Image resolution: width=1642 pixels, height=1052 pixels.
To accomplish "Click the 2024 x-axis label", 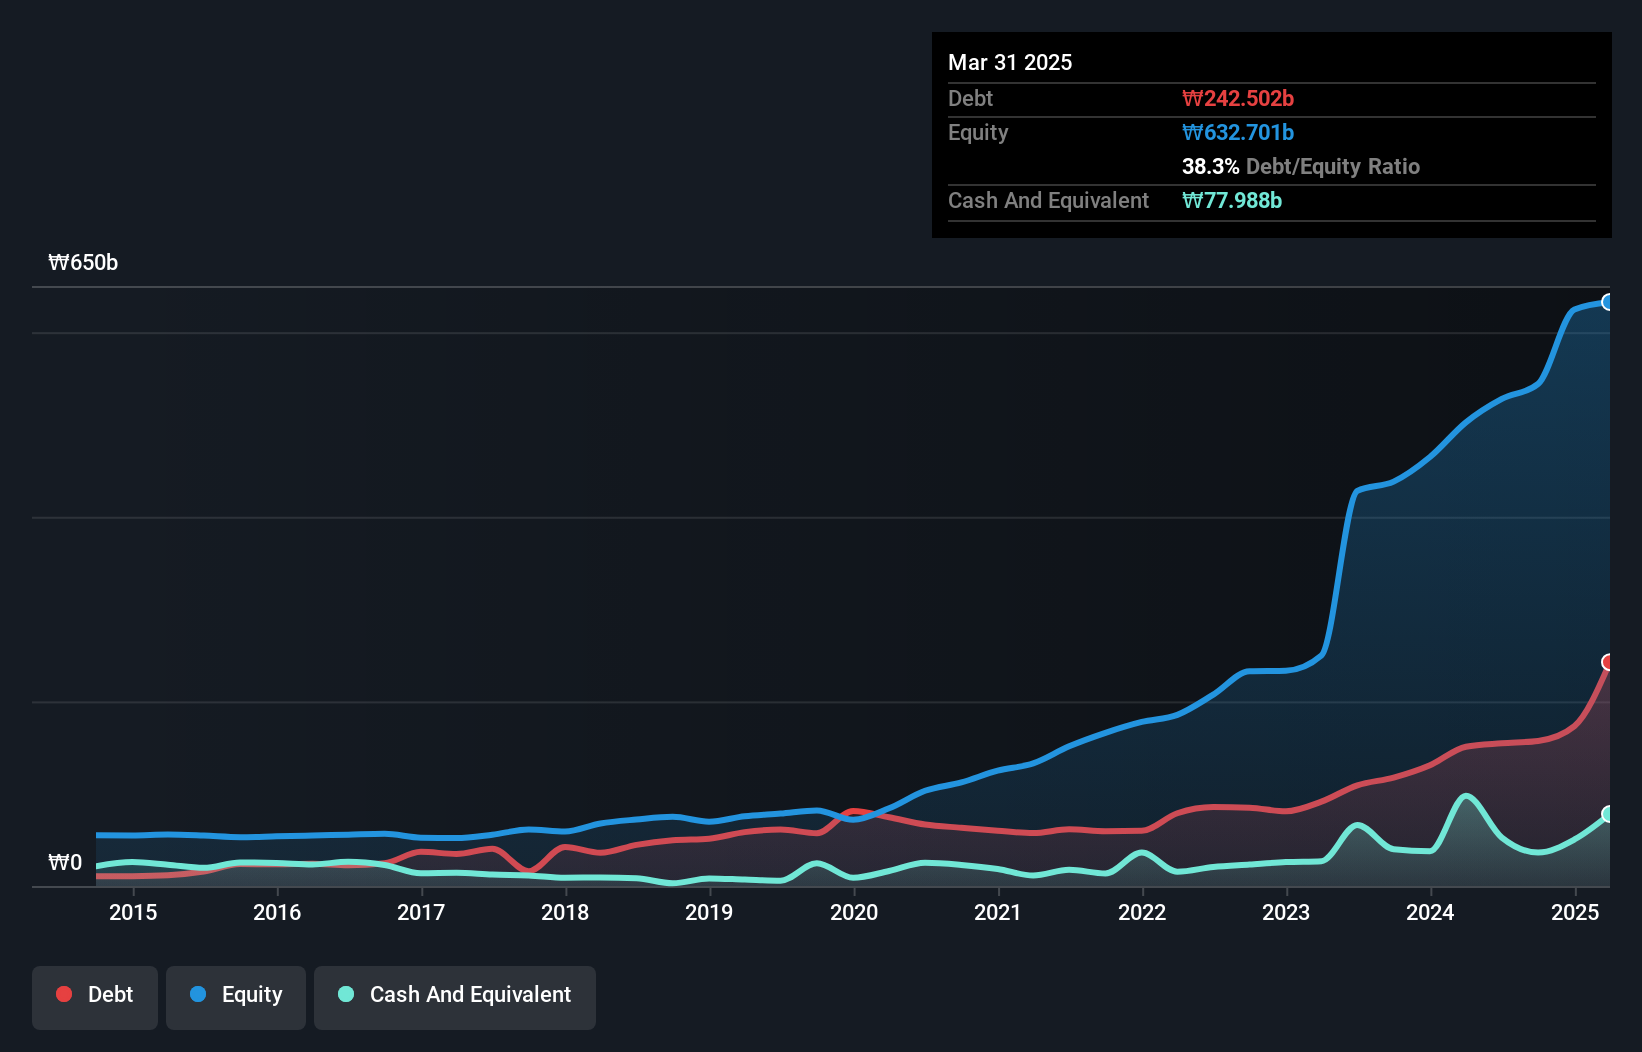I will [x=1430, y=912].
